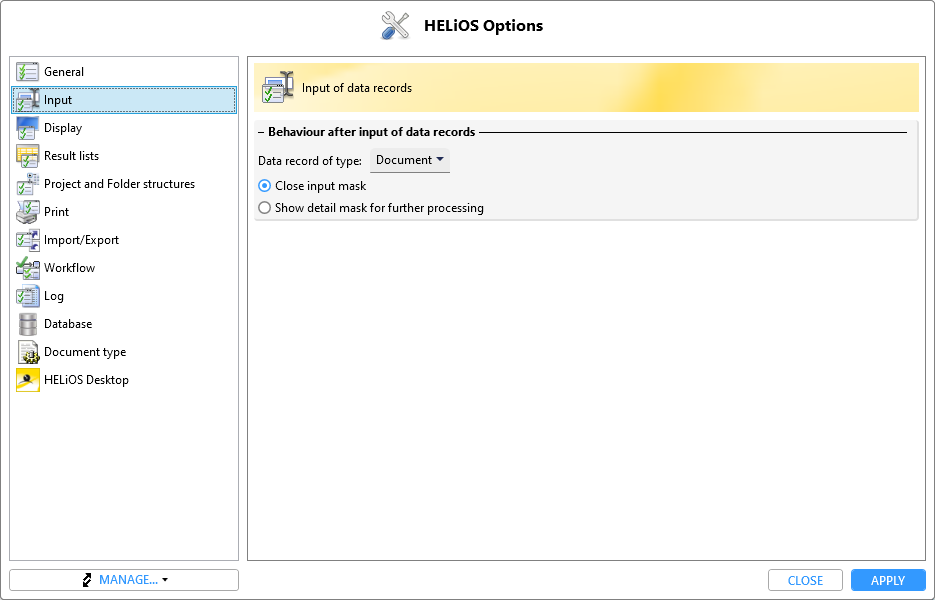
Task: Open the Data record type Document dropdown
Action: click(x=410, y=160)
